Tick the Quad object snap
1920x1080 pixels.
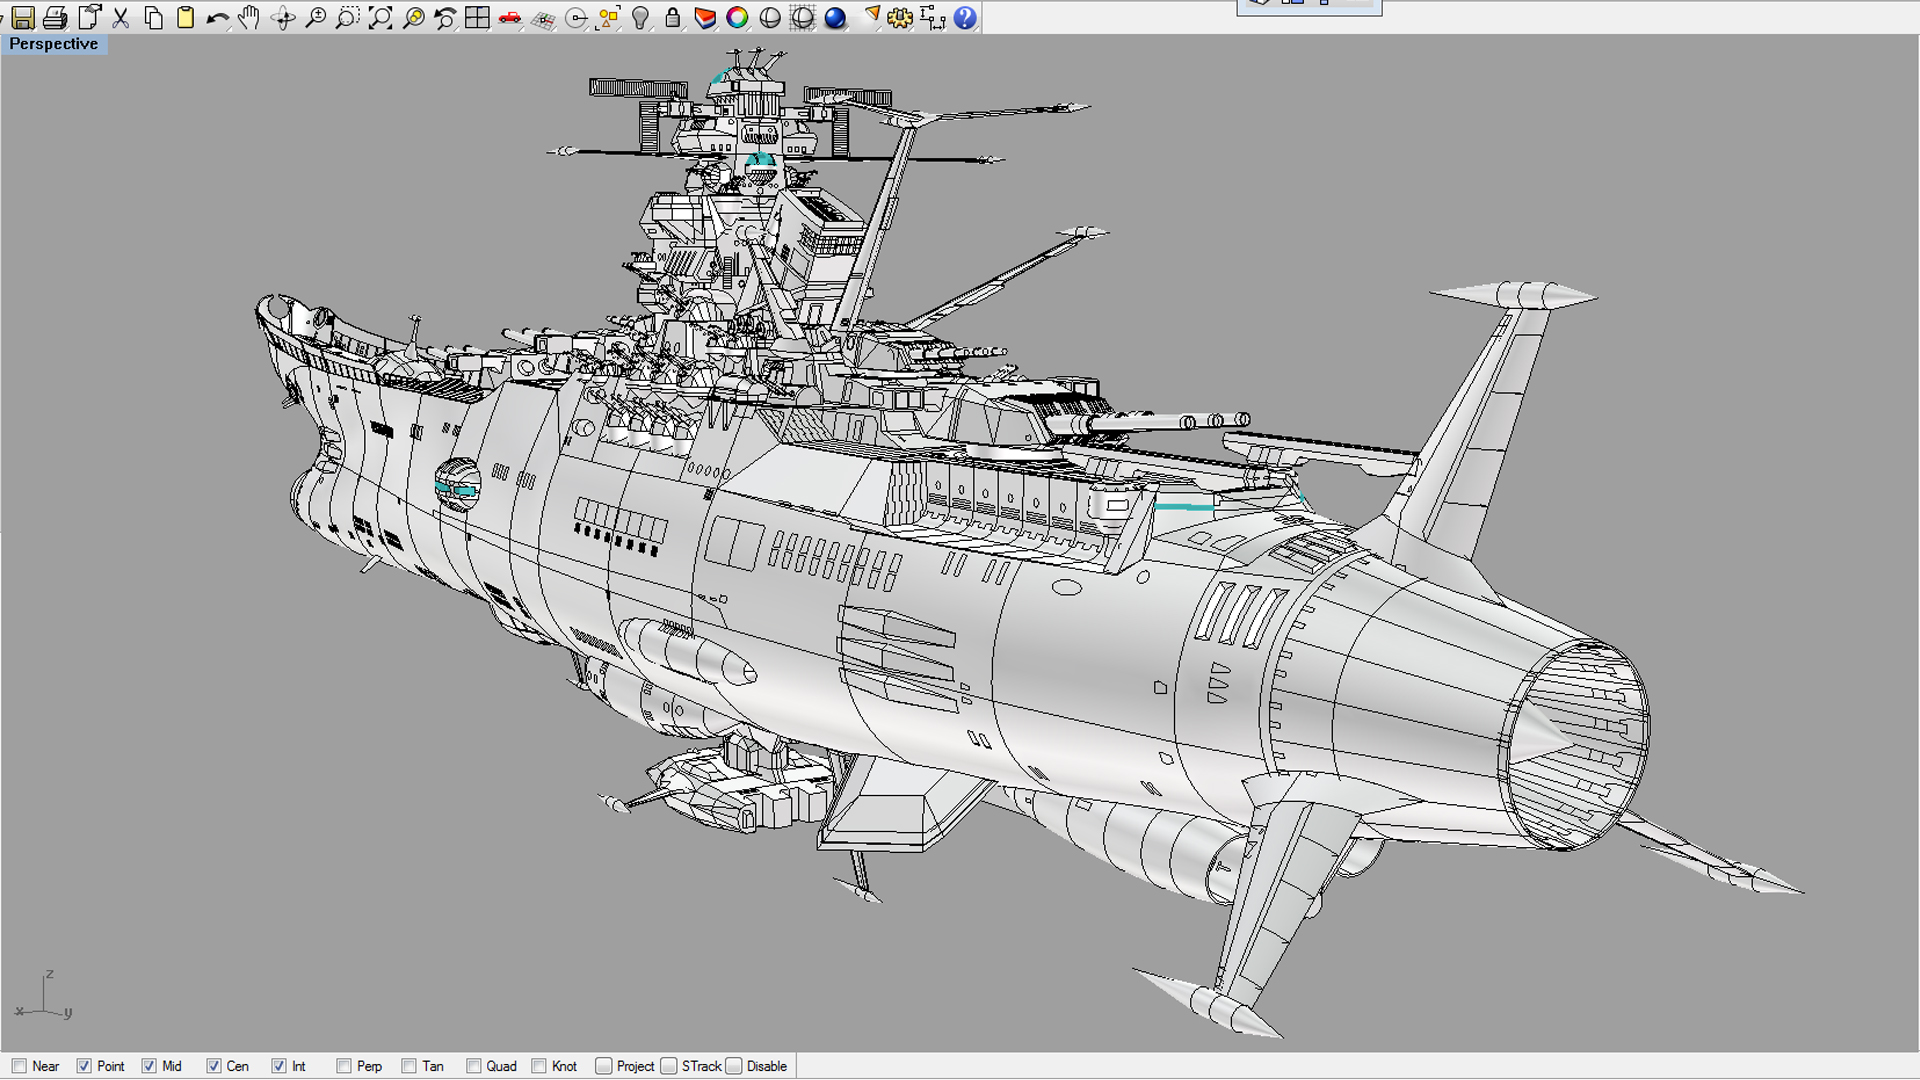[x=474, y=1066]
